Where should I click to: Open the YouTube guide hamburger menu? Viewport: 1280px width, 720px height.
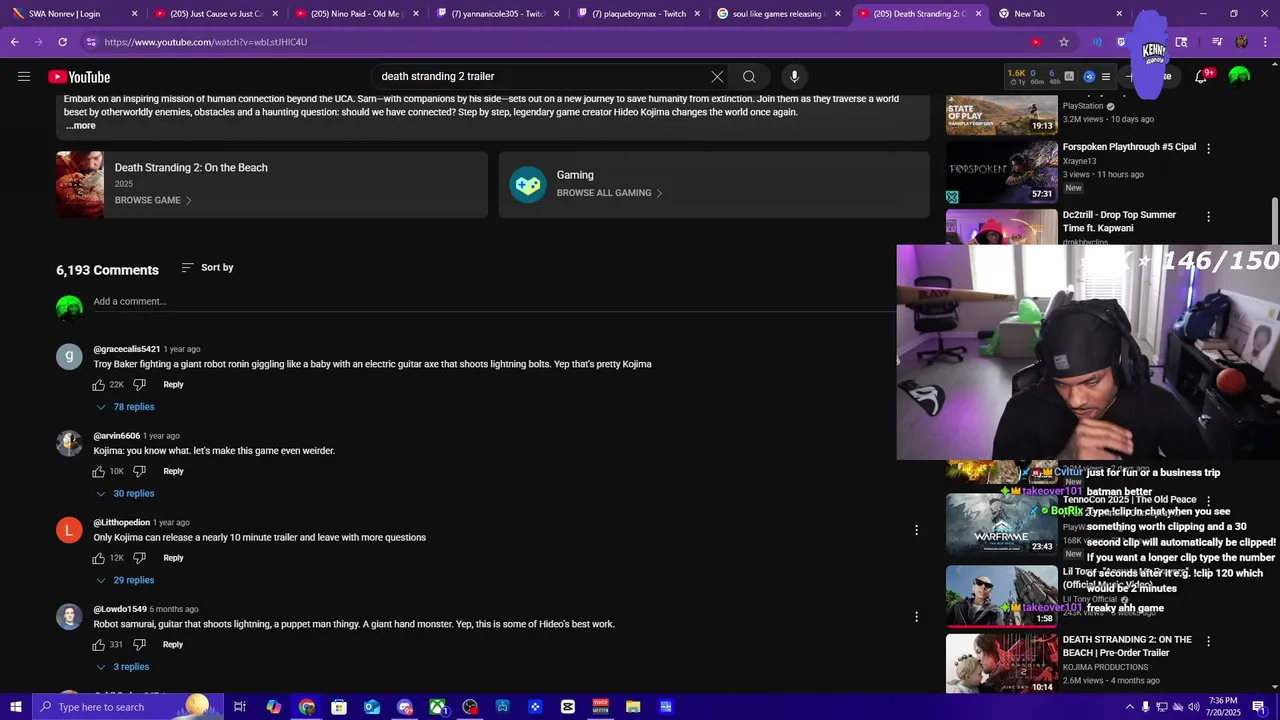[24, 77]
